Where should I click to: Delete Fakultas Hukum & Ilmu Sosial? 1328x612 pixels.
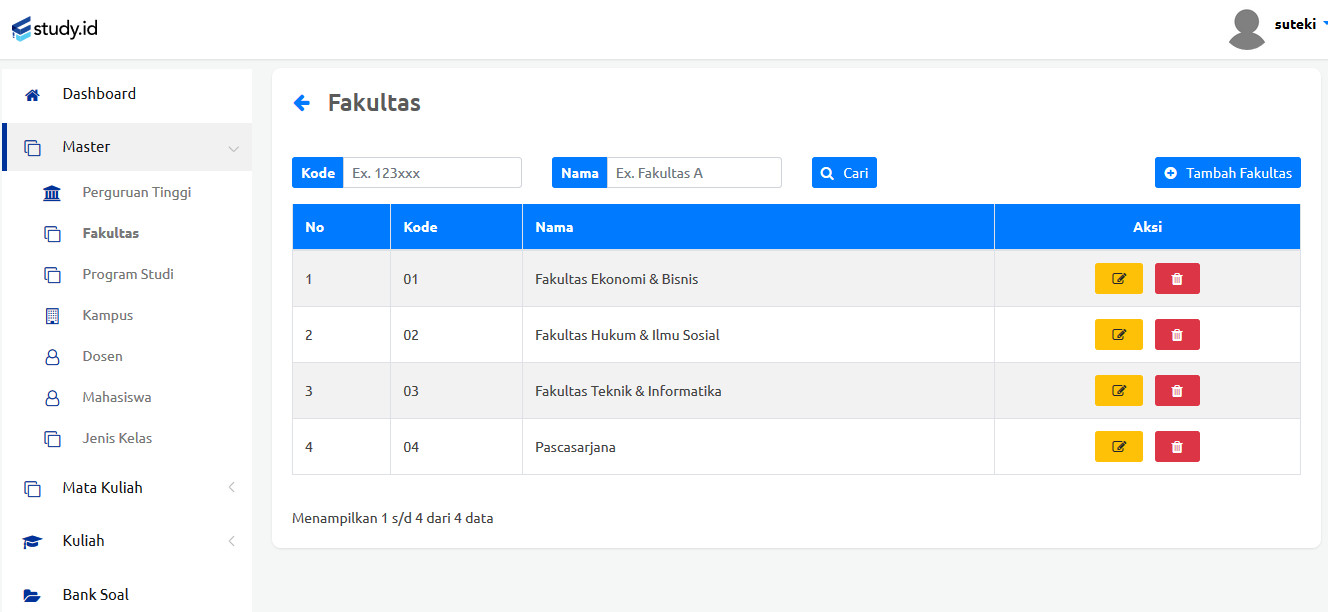click(x=1177, y=335)
